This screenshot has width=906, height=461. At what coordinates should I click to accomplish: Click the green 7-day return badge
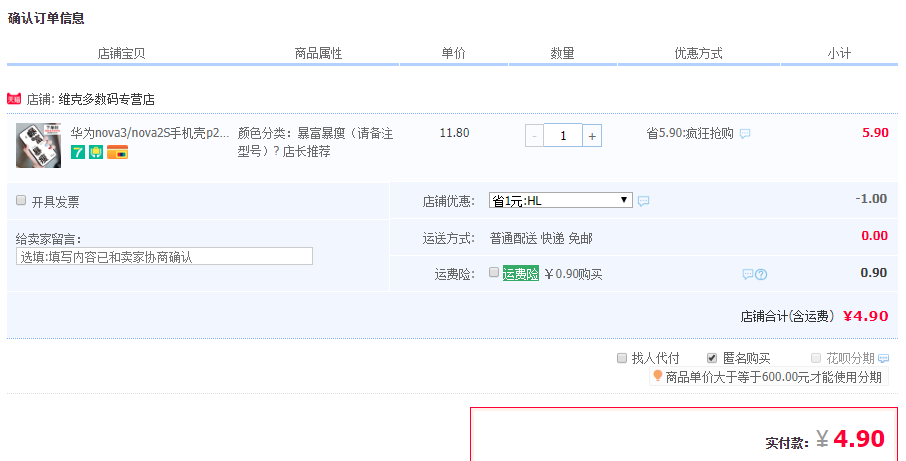click(x=78, y=153)
